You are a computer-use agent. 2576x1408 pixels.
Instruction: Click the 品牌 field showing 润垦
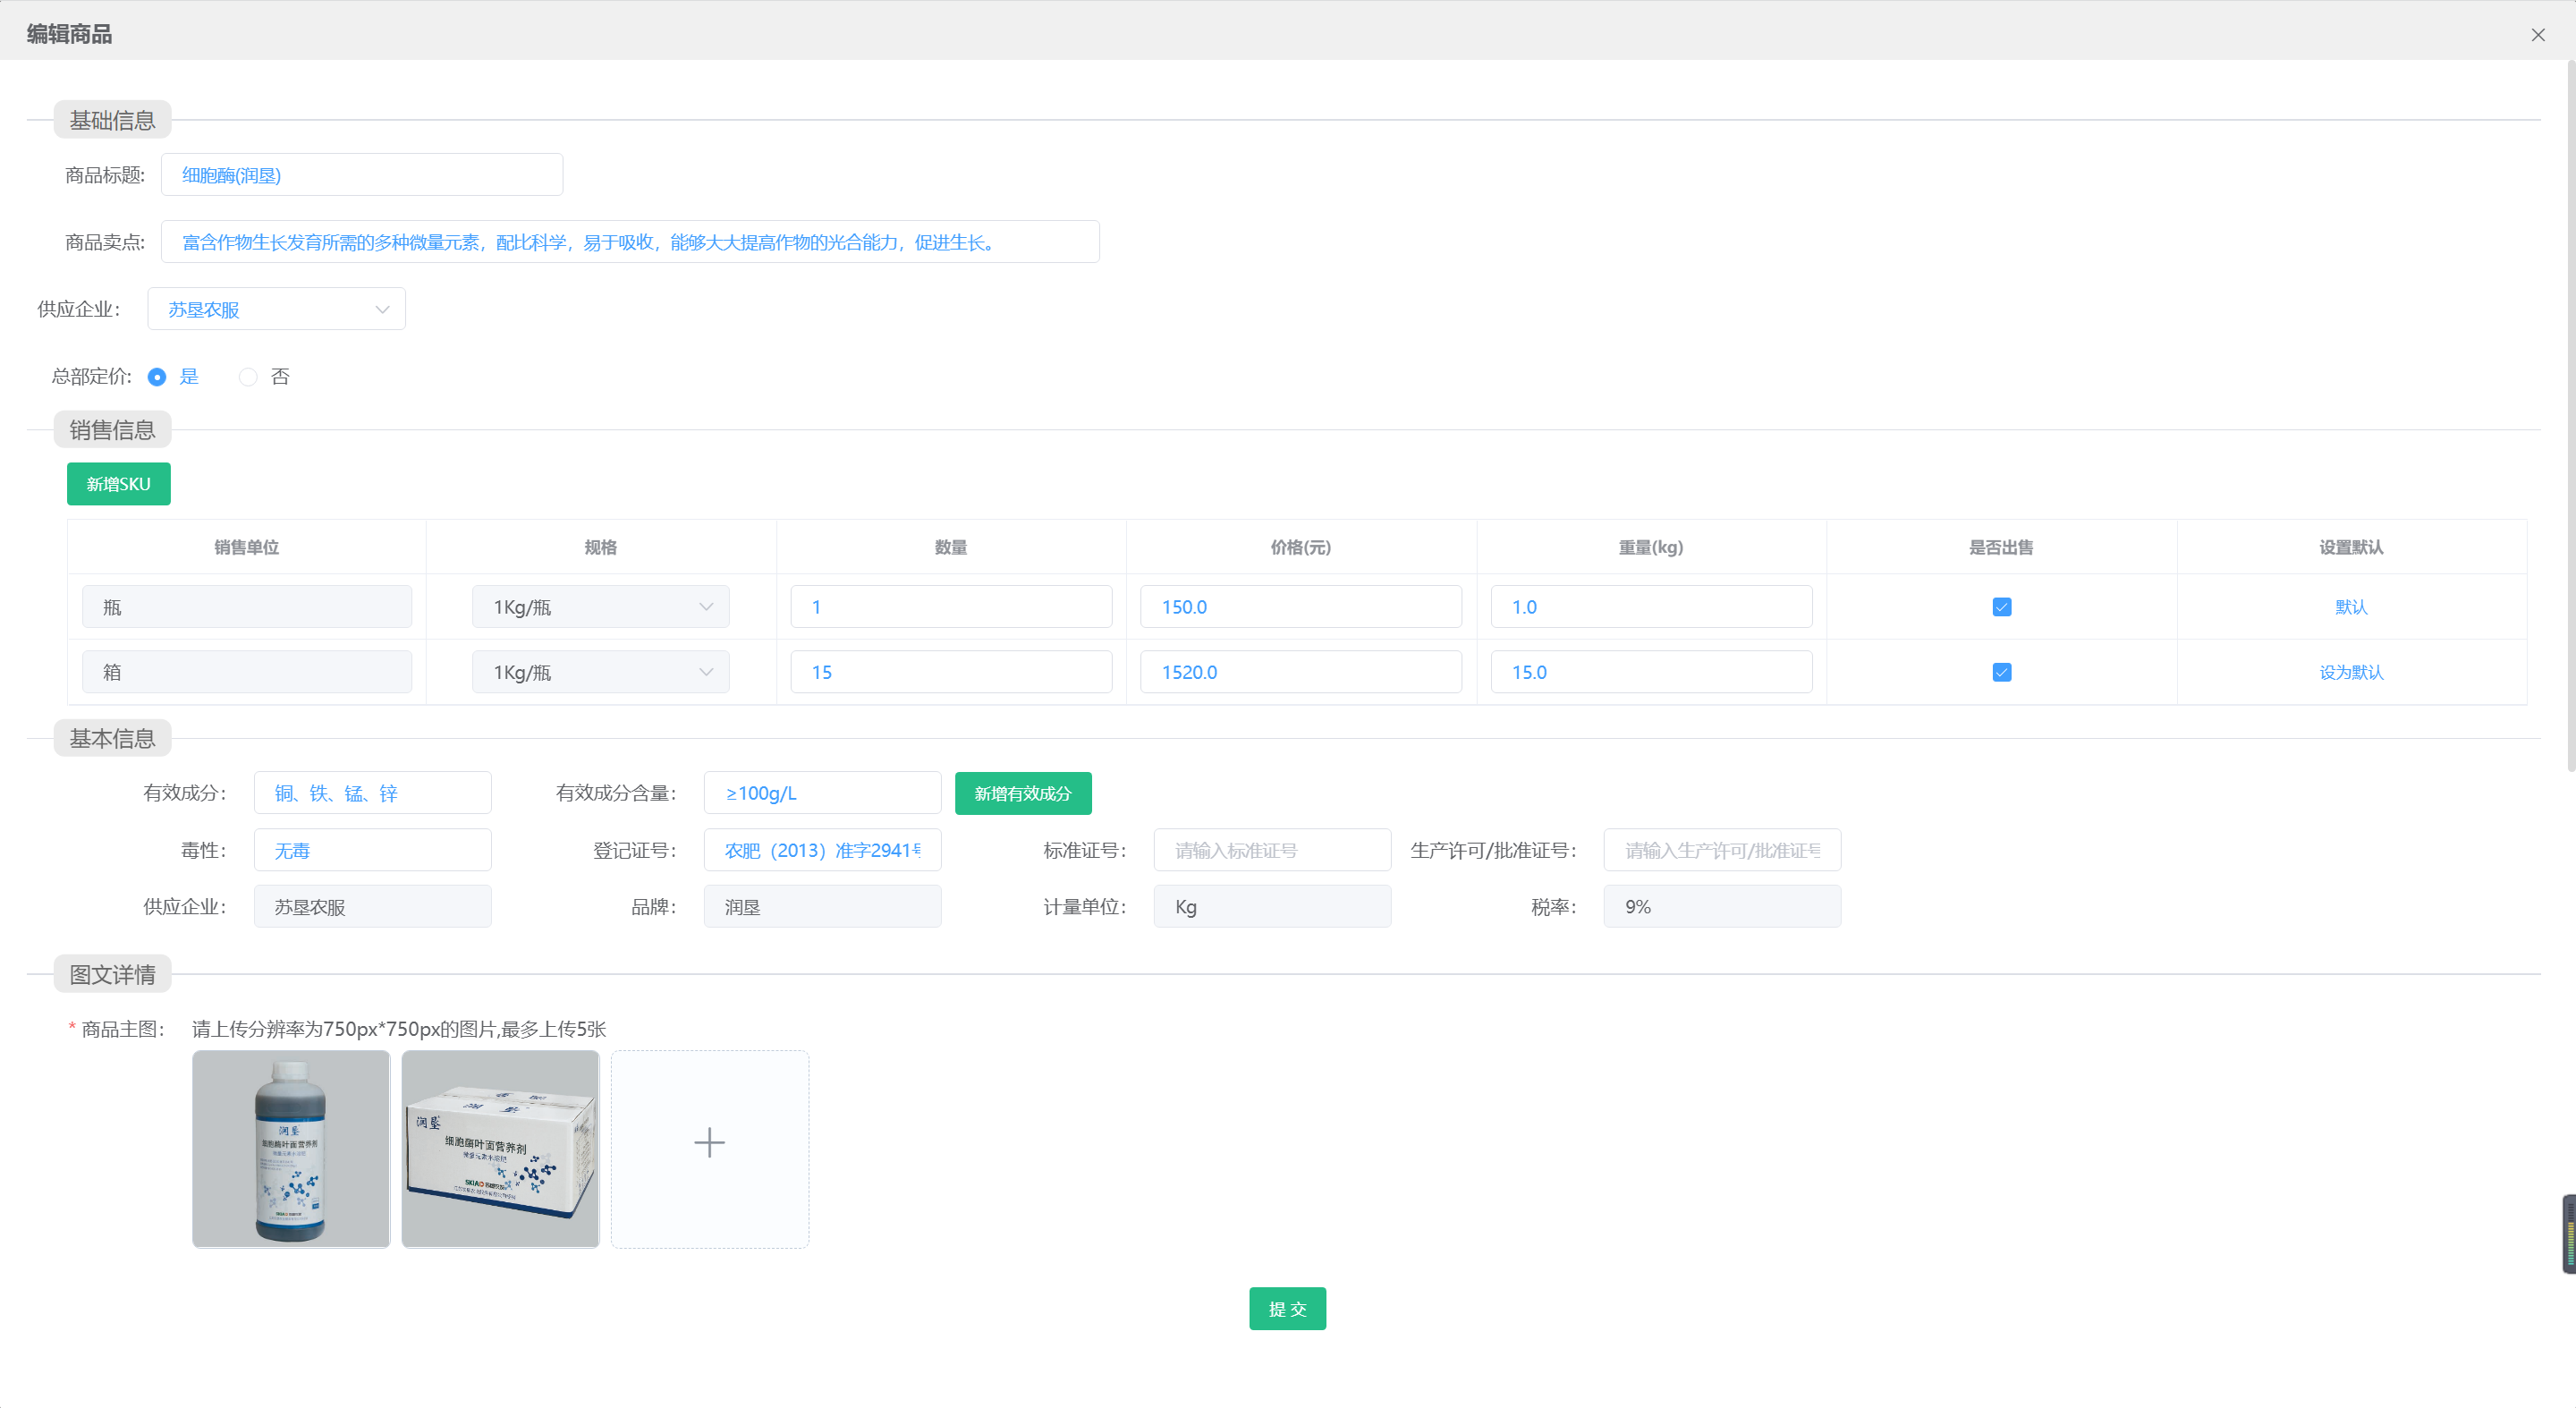(822, 907)
